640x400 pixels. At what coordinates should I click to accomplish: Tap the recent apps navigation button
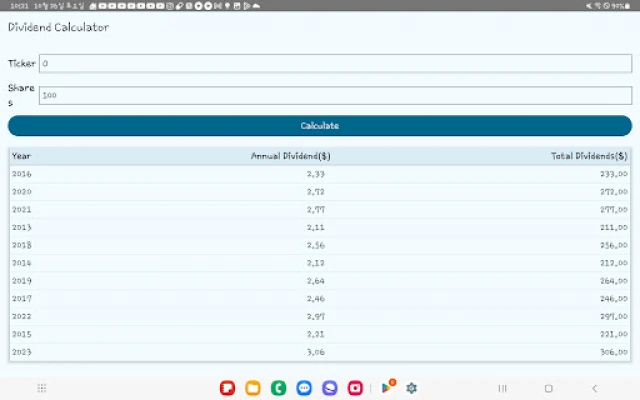pos(502,388)
